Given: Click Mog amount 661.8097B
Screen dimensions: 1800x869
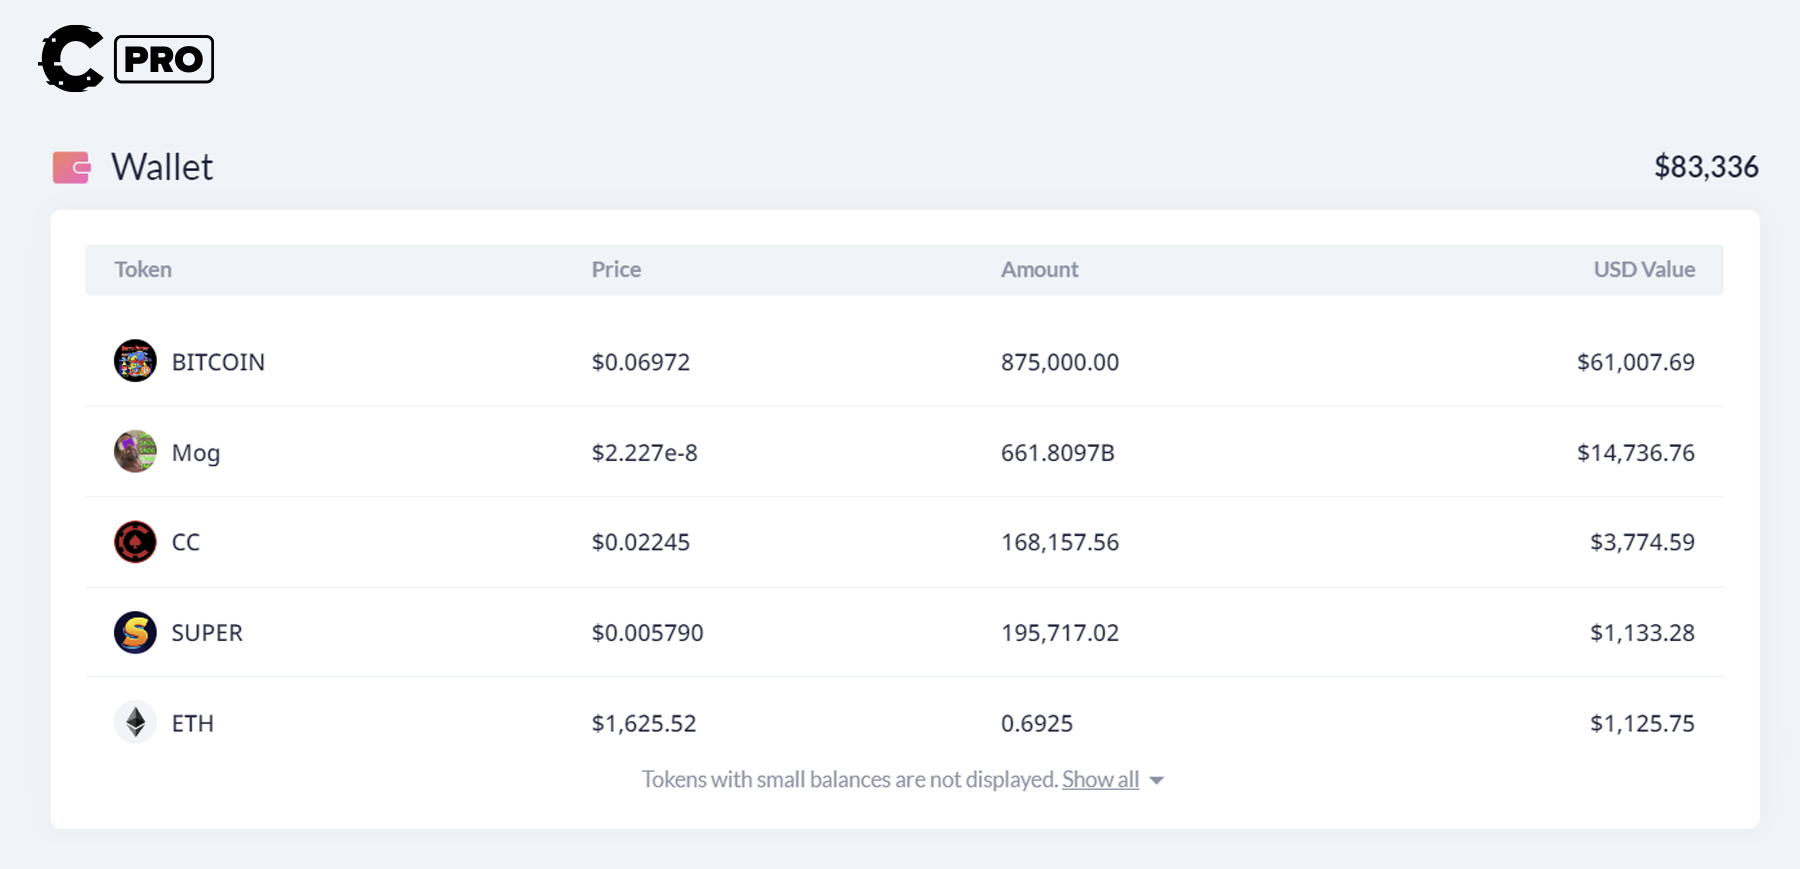Looking at the screenshot, I should [x=1058, y=453].
